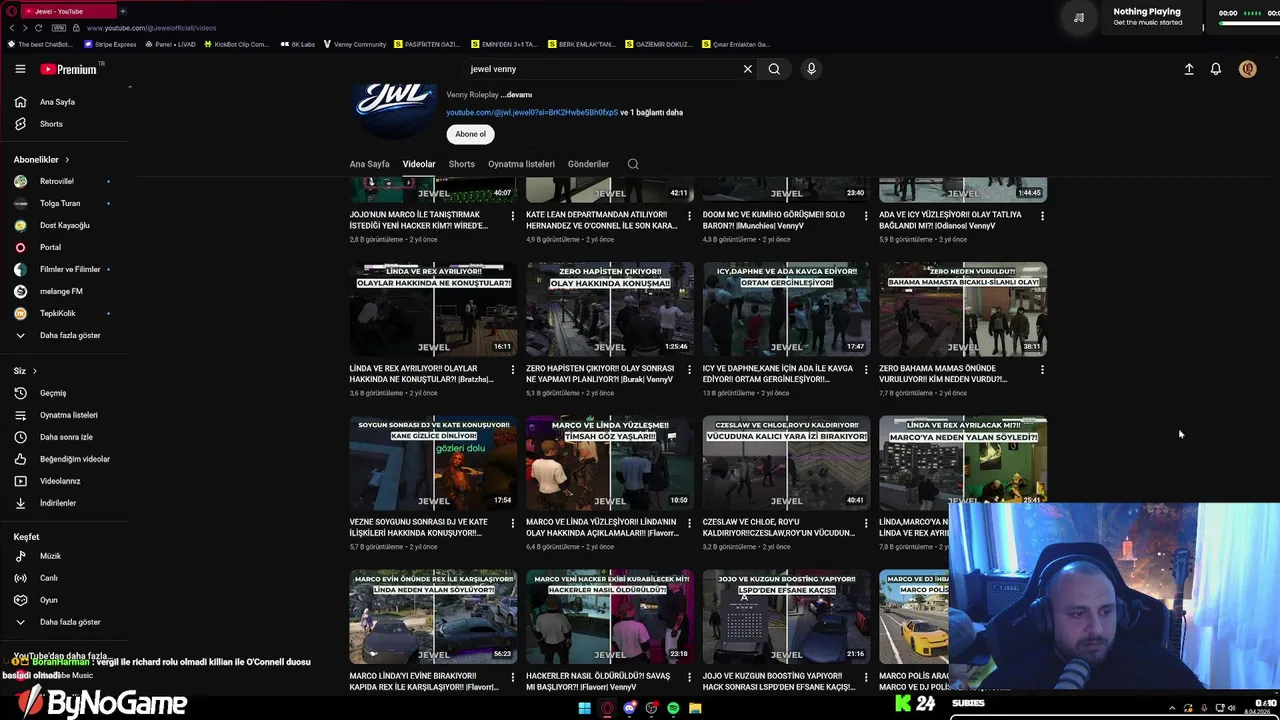
Task: Open Daha sonra izle in sidebar
Action: (66, 437)
